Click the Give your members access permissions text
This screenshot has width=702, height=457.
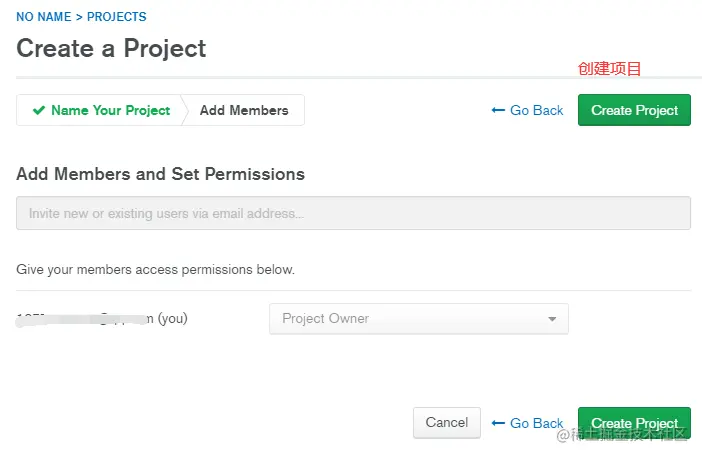155,269
